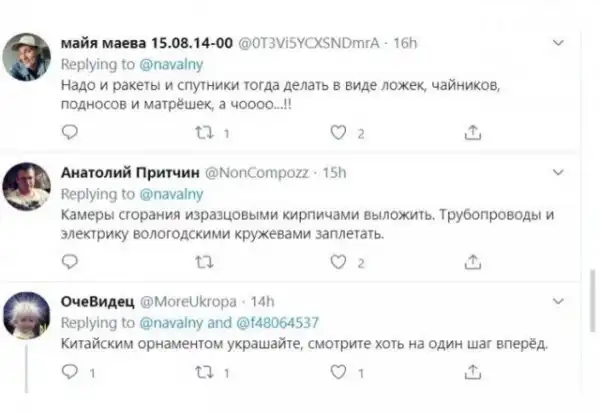The width and height of the screenshot is (600, 412).
Task: Retweet Анатолий Притчин's tweet
Action: point(203,262)
